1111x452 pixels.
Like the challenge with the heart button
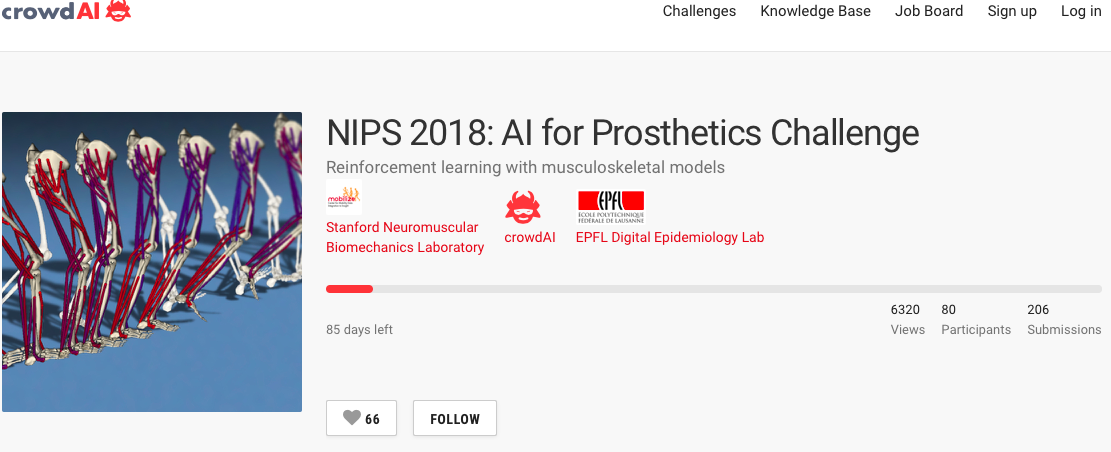(x=361, y=419)
